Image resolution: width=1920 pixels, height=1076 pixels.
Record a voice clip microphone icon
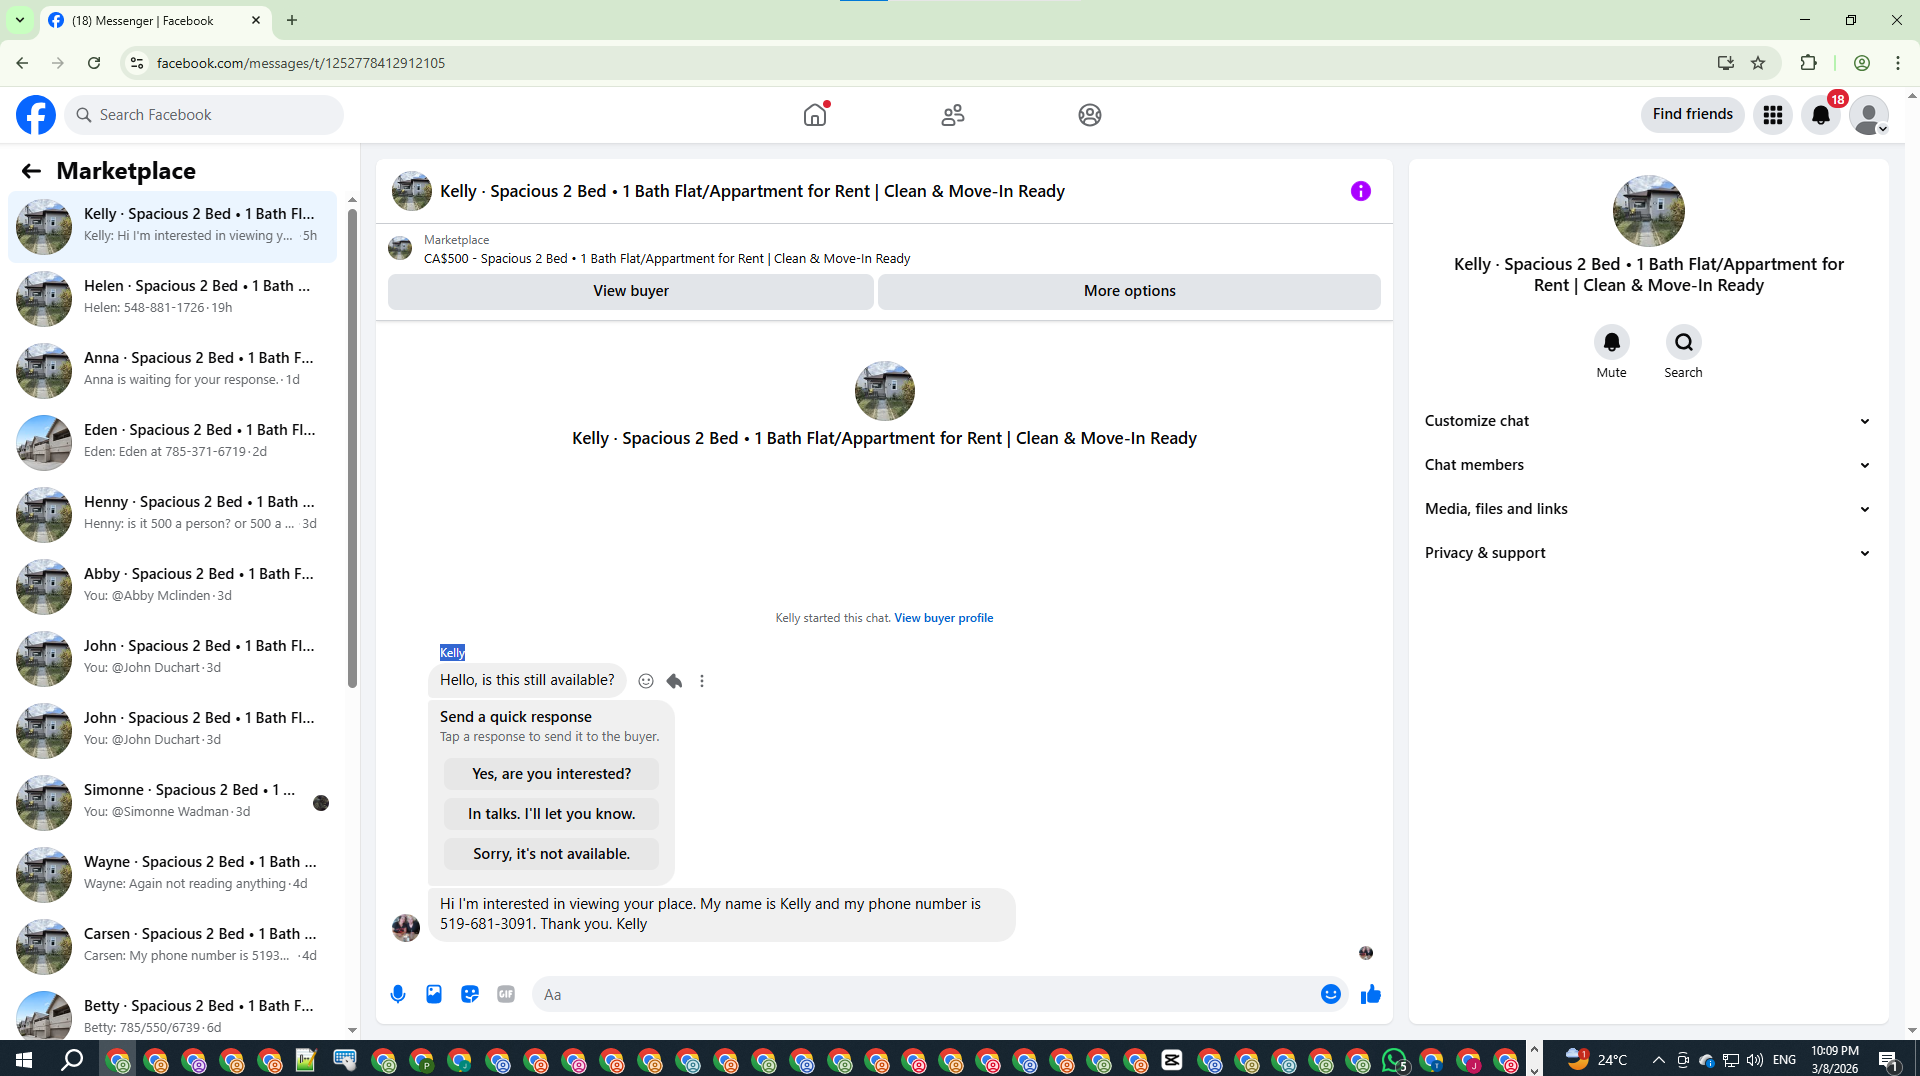tap(398, 994)
